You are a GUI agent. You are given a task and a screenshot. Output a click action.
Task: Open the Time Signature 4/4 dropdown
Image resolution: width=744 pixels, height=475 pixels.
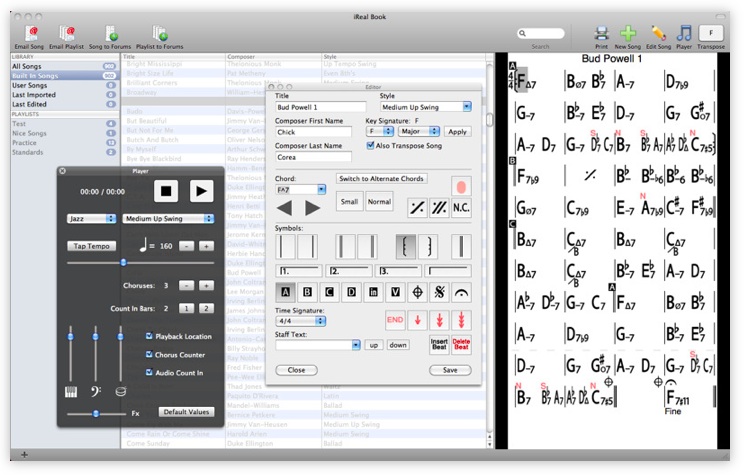tap(300, 321)
